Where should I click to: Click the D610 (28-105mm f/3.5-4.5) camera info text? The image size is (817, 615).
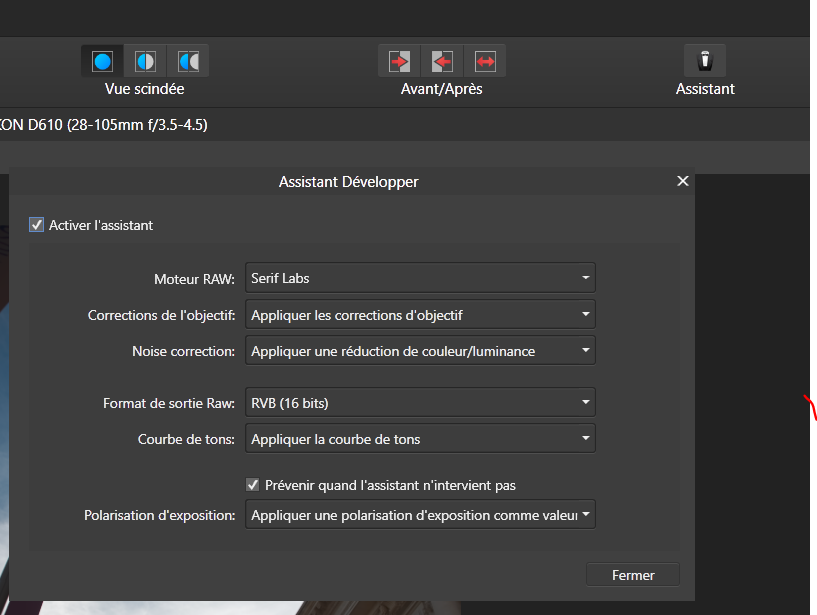pyautogui.click(x=118, y=125)
